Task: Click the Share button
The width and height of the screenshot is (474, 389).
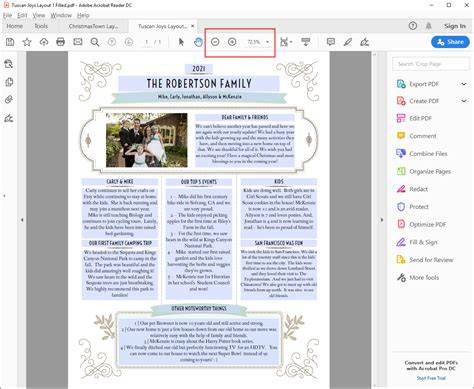Action: coord(450,42)
